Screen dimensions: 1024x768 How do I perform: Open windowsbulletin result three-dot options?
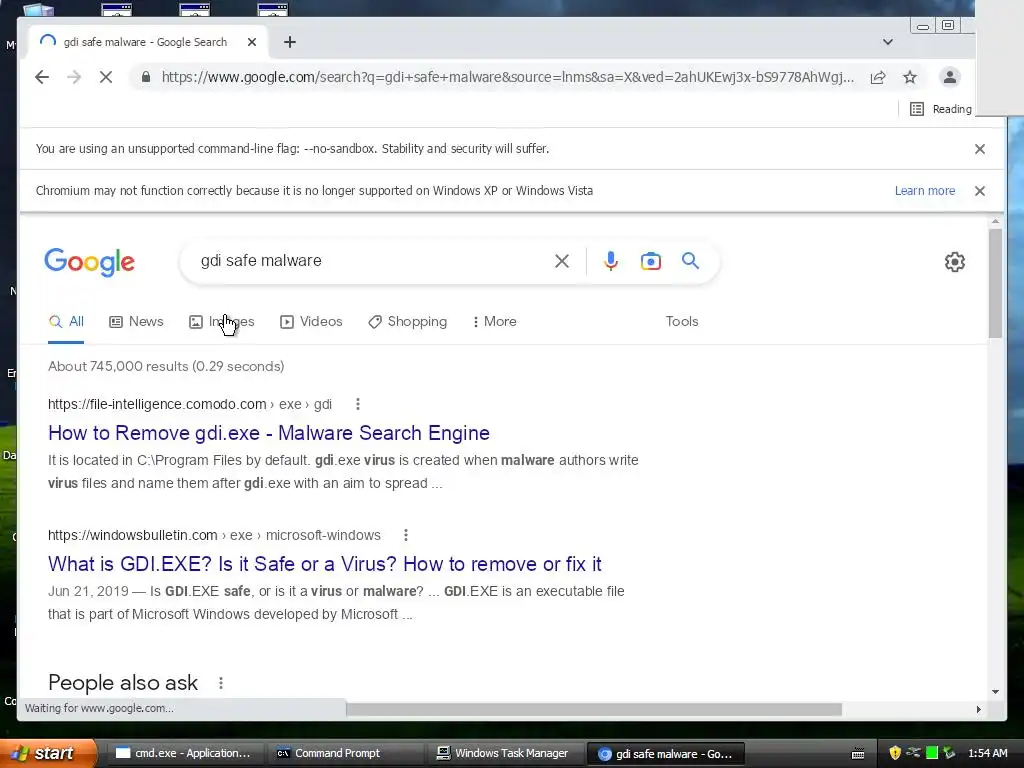pos(406,535)
